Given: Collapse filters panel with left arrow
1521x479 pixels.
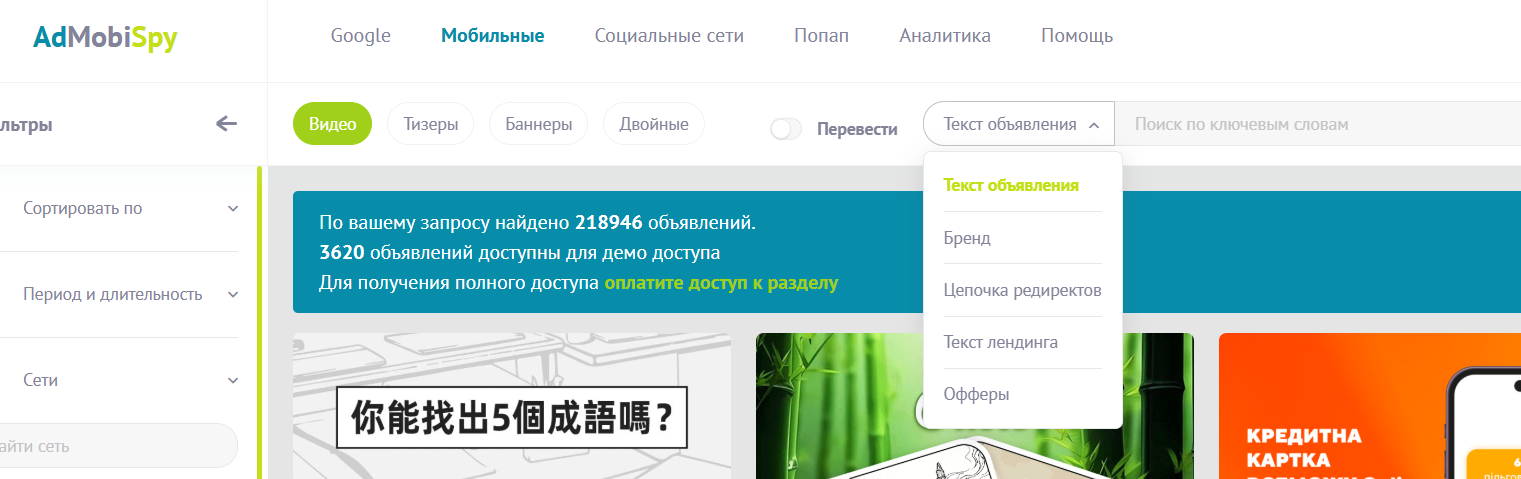Looking at the screenshot, I should (227, 124).
